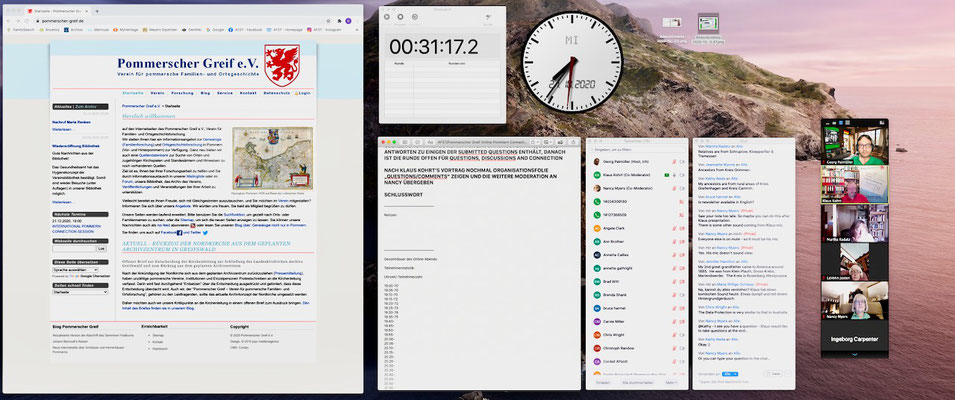Image resolution: width=955 pixels, height=400 pixels.
Task: Click the Facebook icon on the webpage
Action: [x=179, y=233]
